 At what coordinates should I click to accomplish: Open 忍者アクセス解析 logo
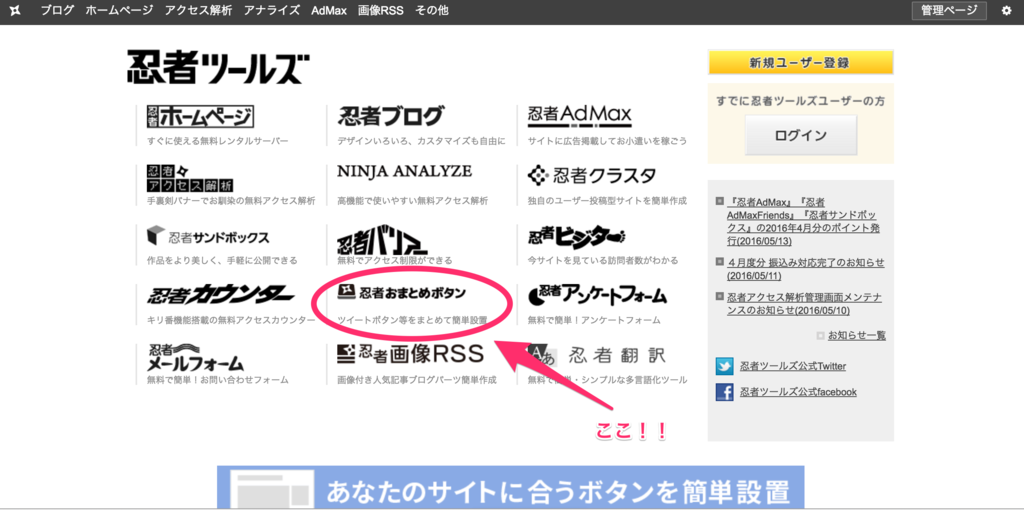click(190, 178)
